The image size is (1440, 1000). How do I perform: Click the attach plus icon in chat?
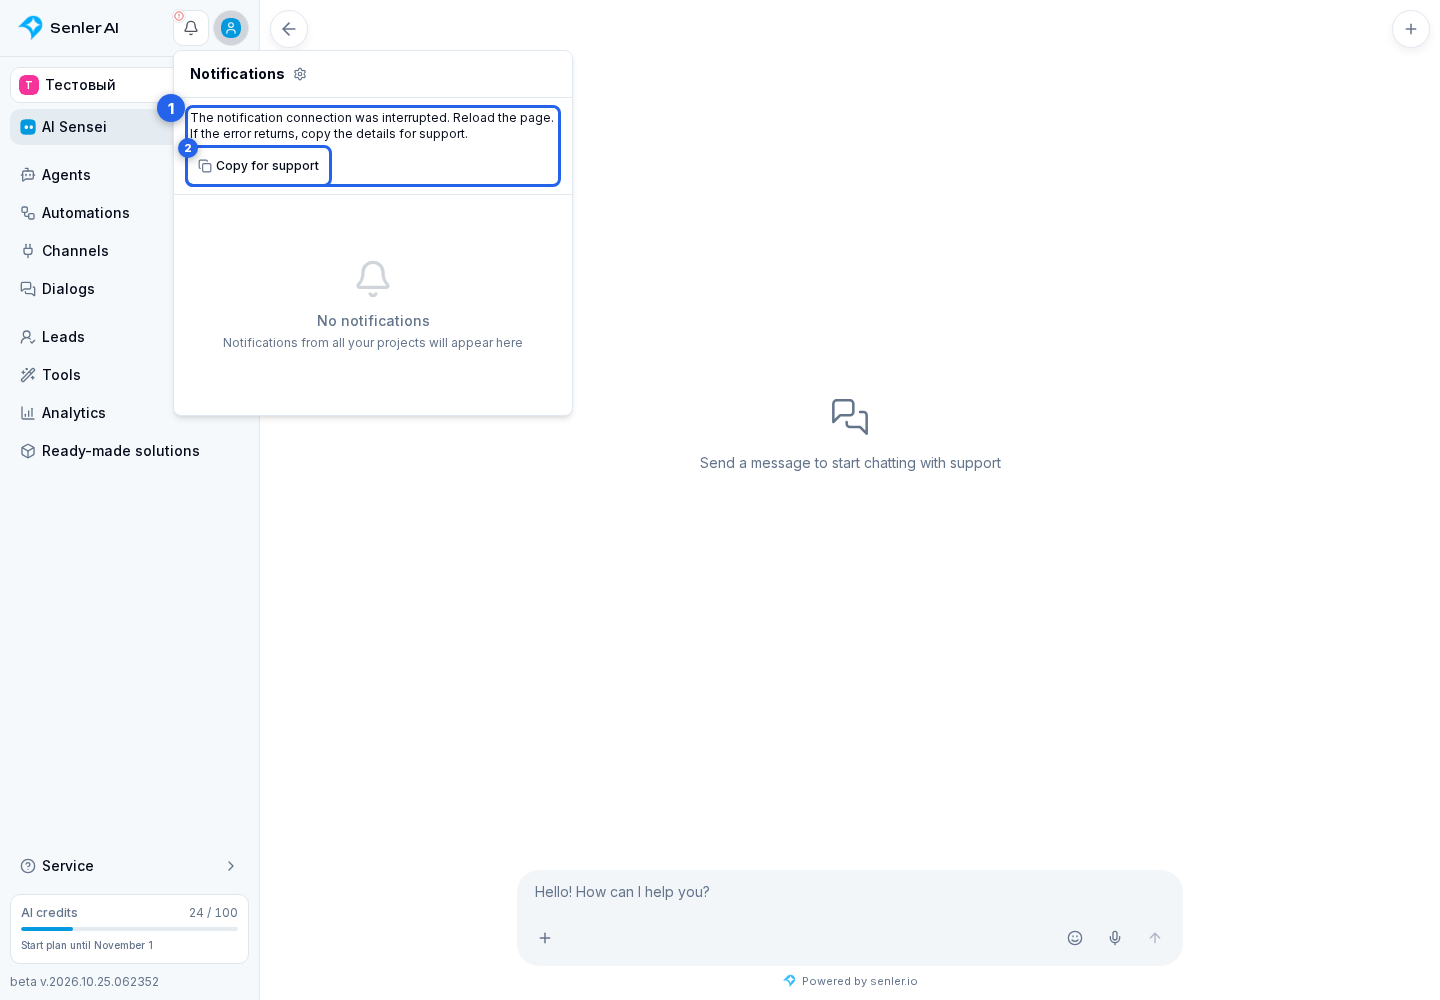point(545,938)
